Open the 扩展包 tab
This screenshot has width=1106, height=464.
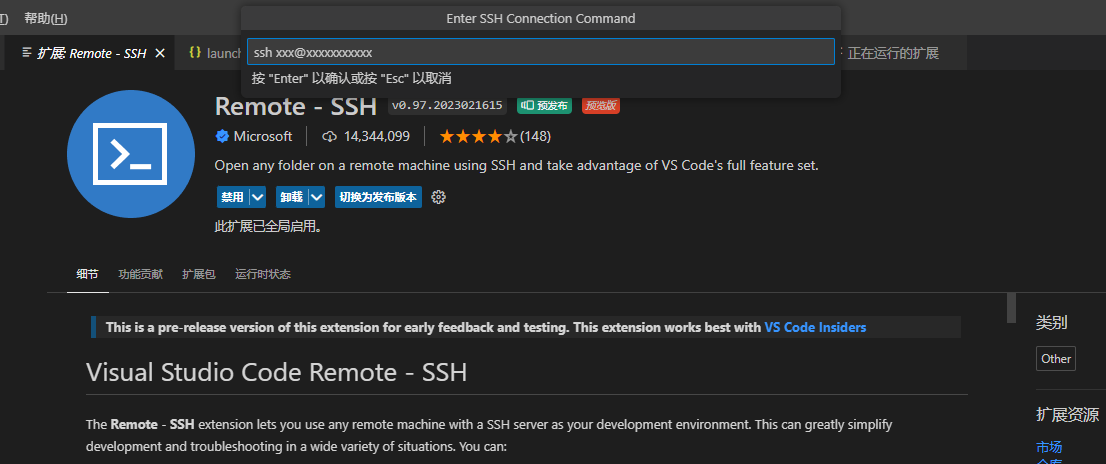199,274
